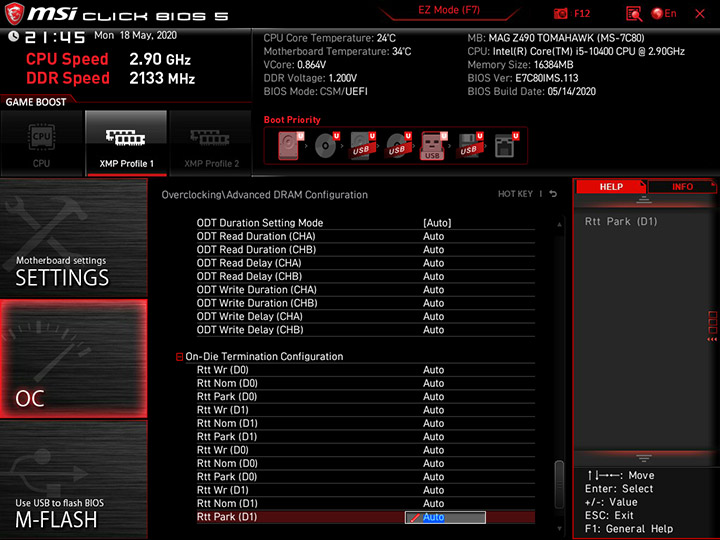Click the Overclocking\Advanced DRAM Configuration breadcrumb
The image size is (720, 540).
[x=264, y=195]
